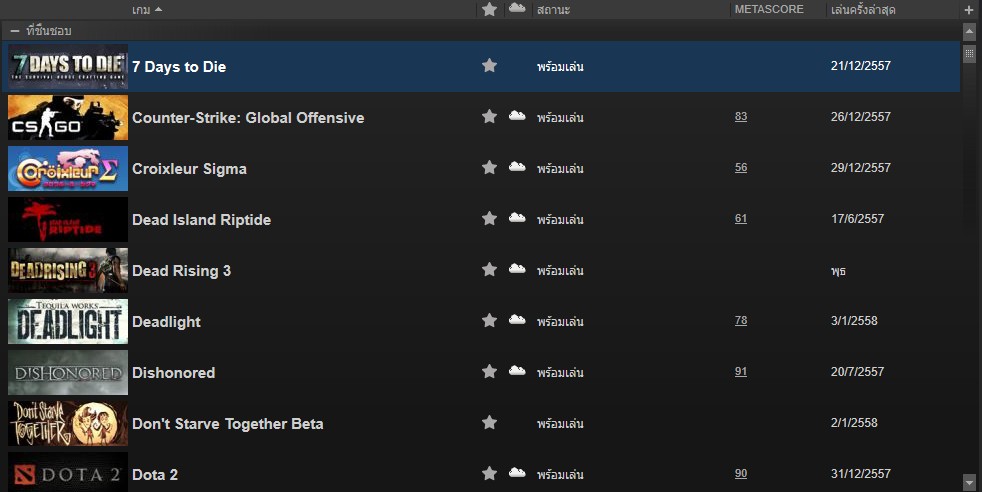
Task: Select Dead Rising 3 title text
Action: pyautogui.click(x=182, y=271)
